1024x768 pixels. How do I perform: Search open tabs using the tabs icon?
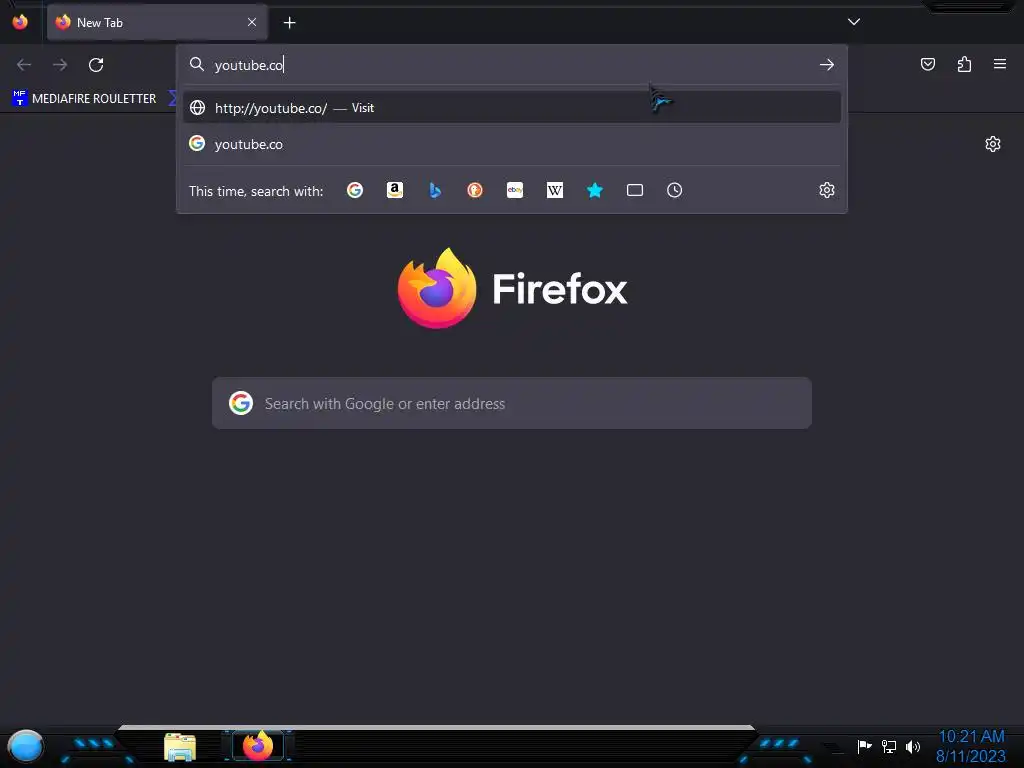click(x=635, y=190)
